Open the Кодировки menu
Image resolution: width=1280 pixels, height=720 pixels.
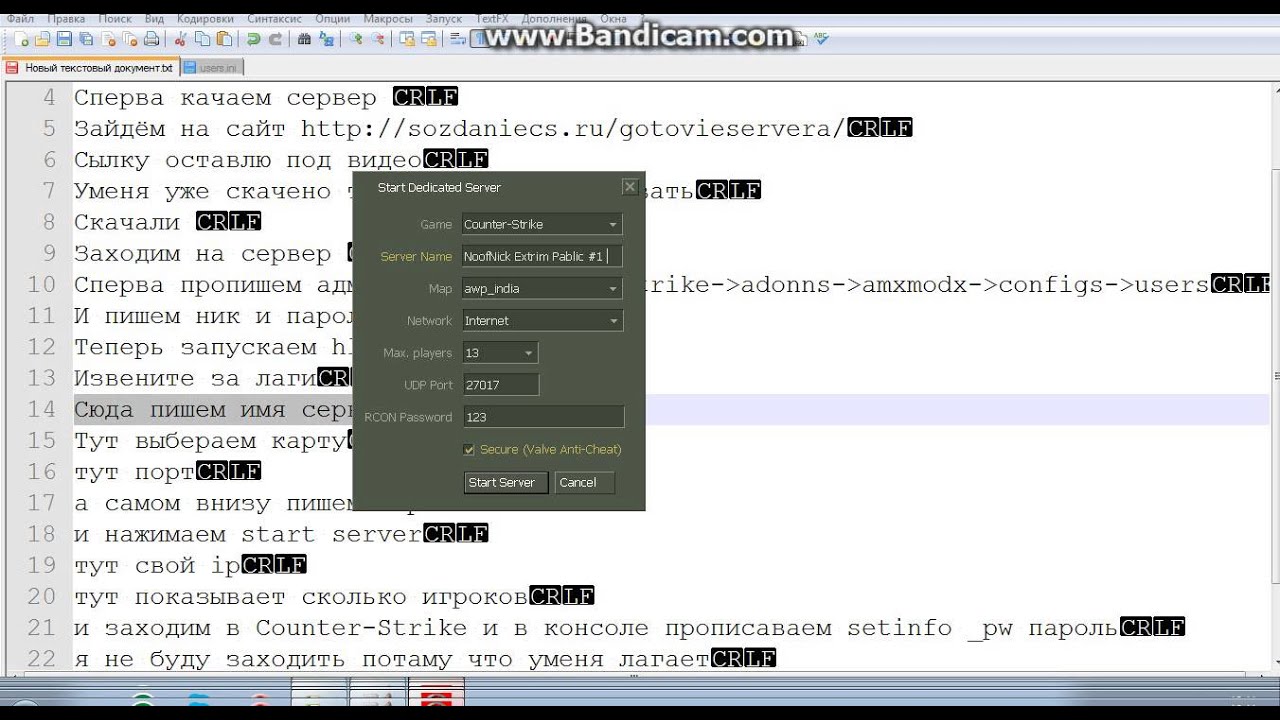pos(205,18)
